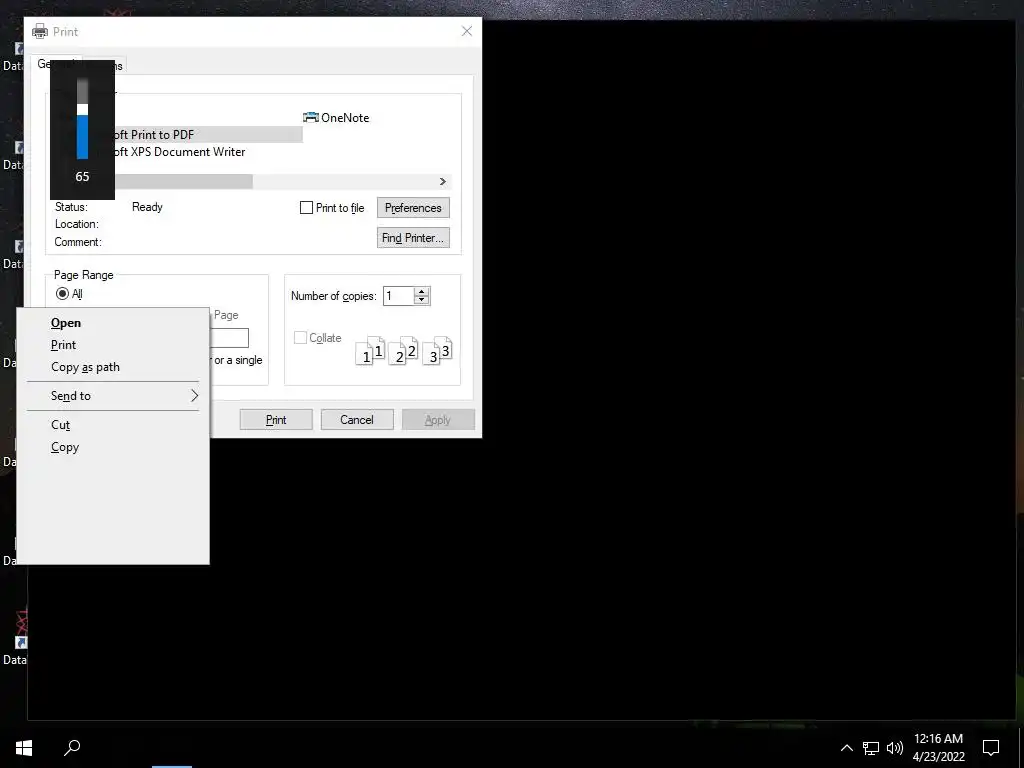Click the Find Printer button
The height and width of the screenshot is (768, 1024).
click(413, 238)
